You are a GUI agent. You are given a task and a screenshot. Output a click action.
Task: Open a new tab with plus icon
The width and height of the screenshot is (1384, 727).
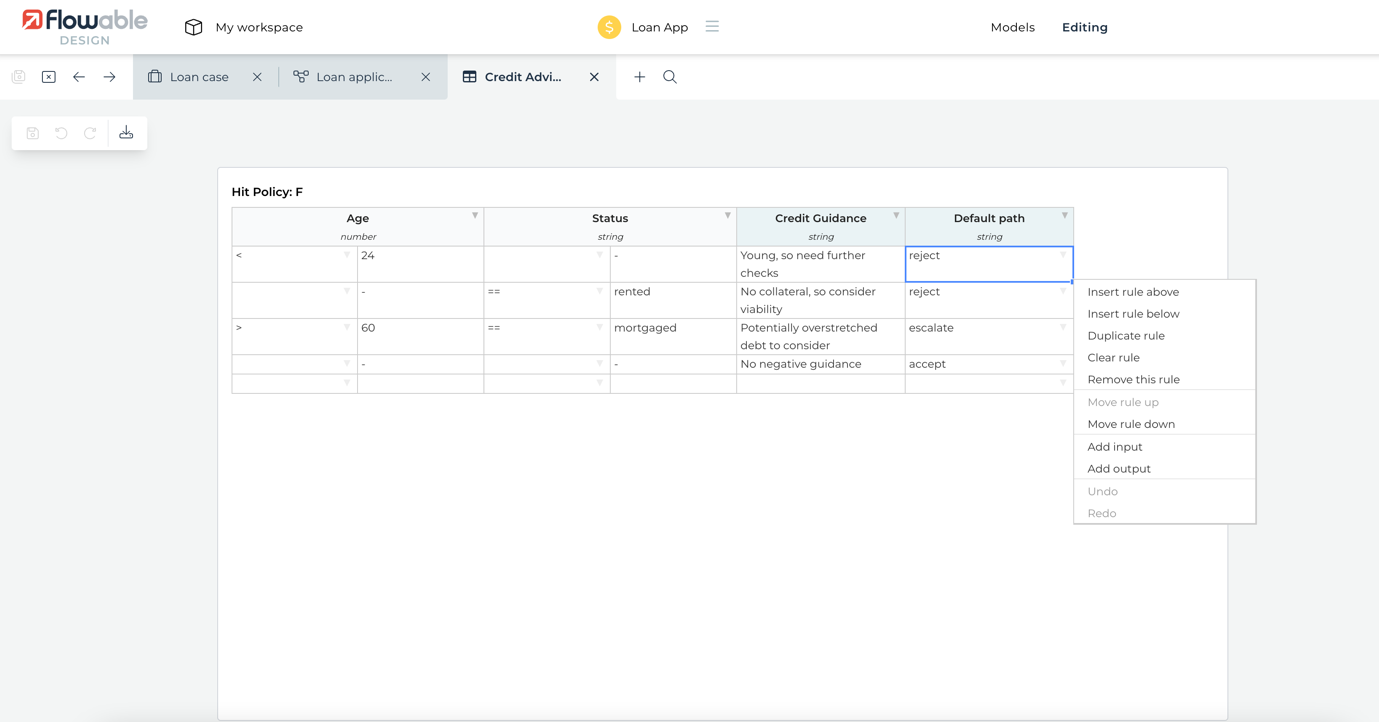(x=639, y=77)
